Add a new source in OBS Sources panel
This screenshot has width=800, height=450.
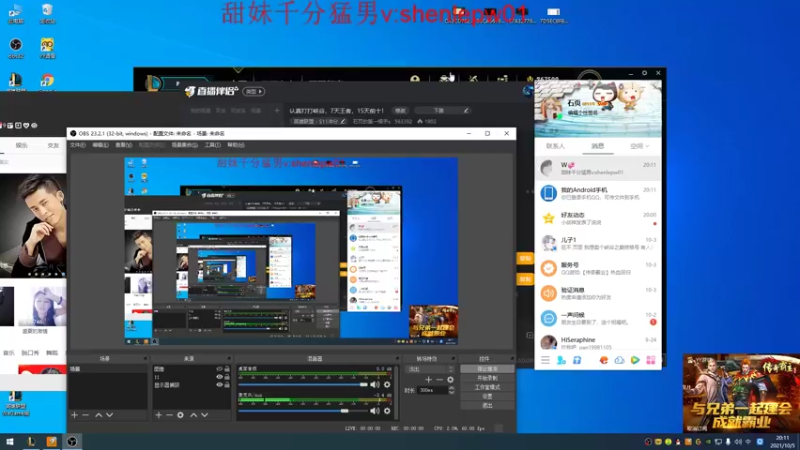159,415
